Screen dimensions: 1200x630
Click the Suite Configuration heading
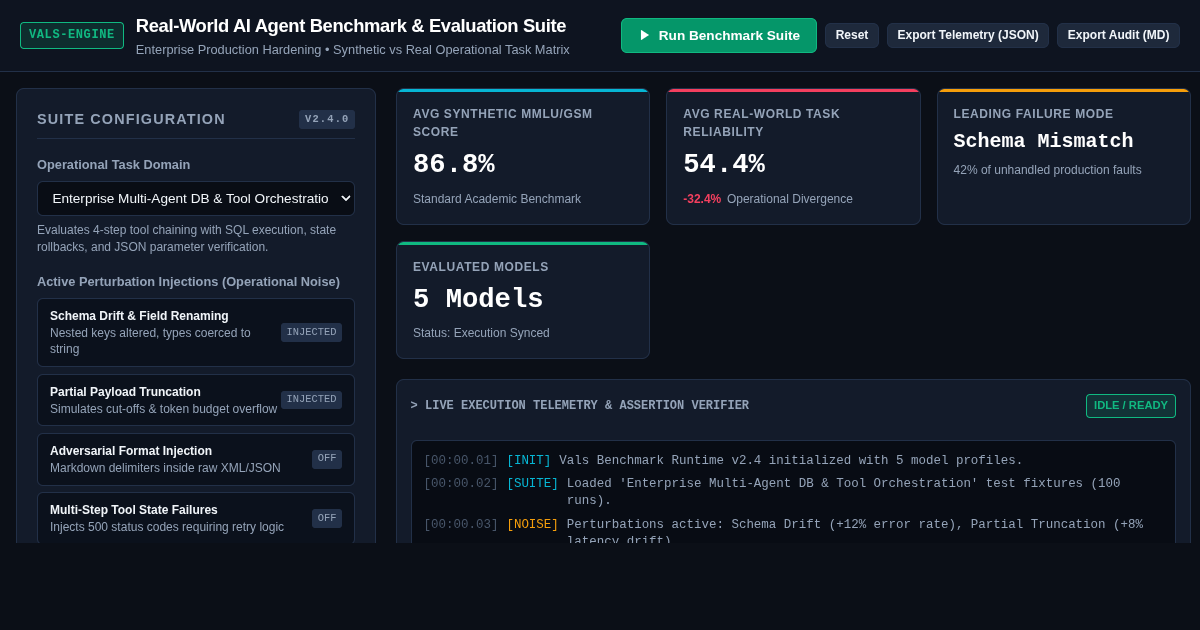click(x=131, y=119)
